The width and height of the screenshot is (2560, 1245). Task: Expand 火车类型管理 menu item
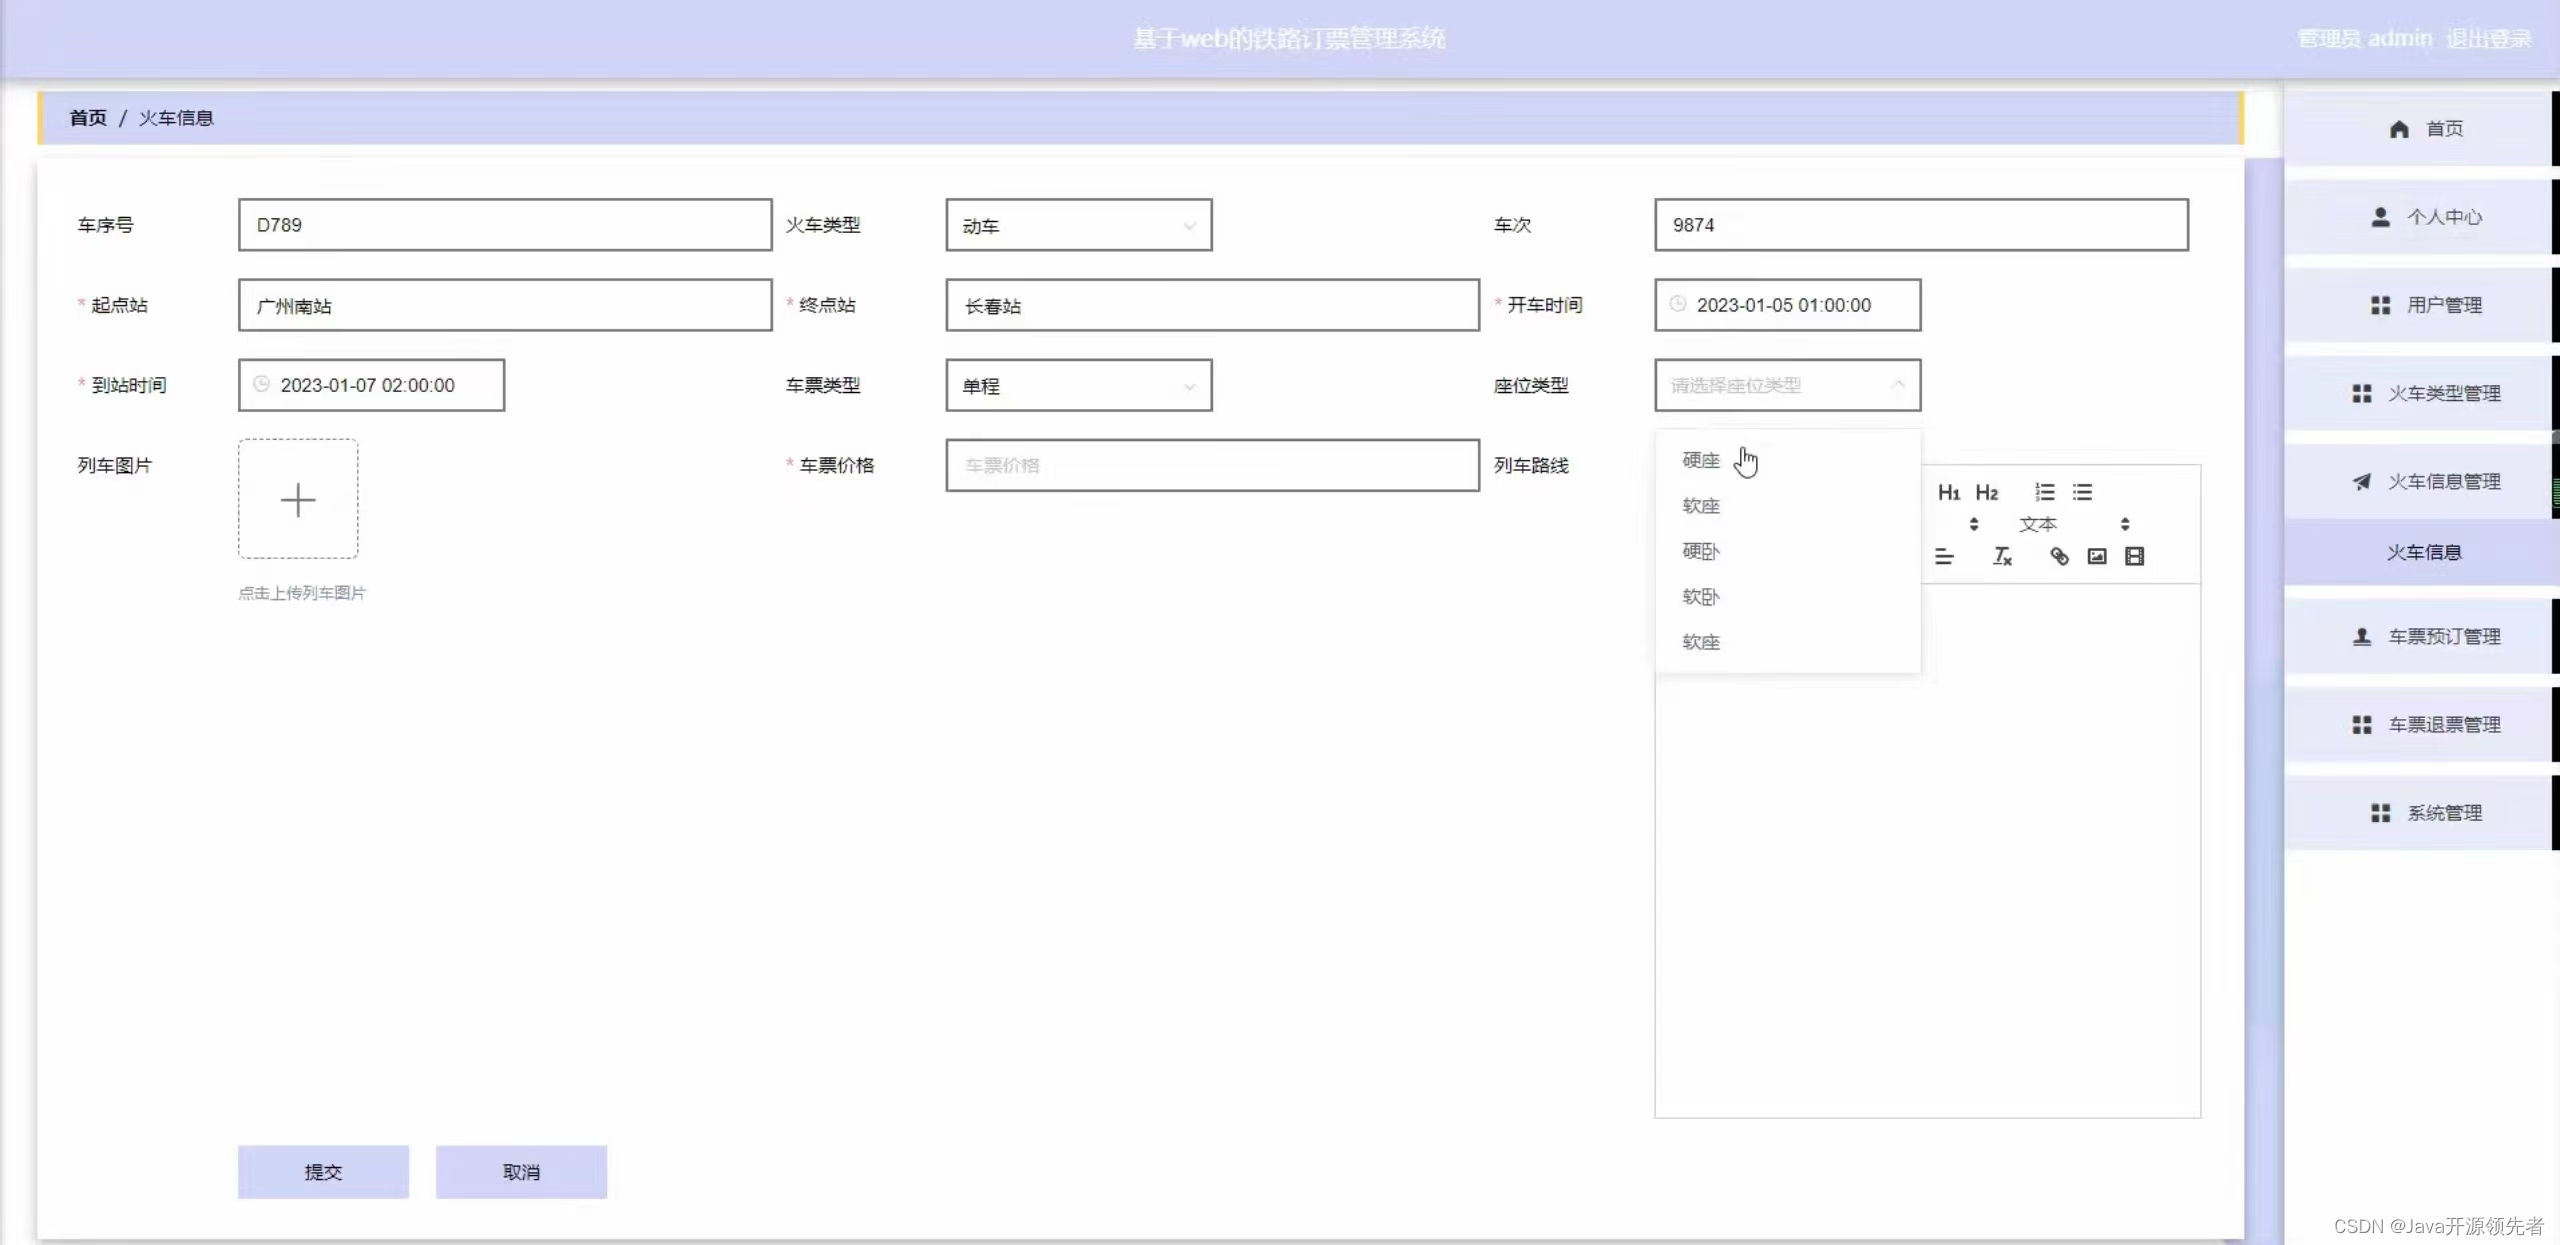[x=2418, y=393]
